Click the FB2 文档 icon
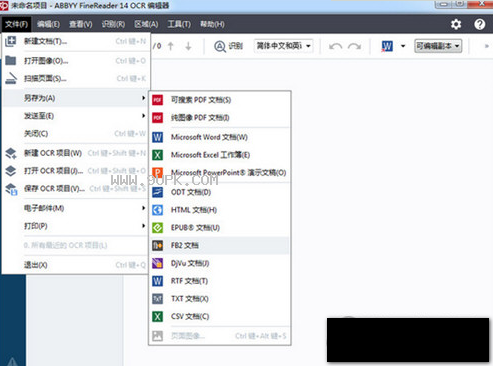 157,245
